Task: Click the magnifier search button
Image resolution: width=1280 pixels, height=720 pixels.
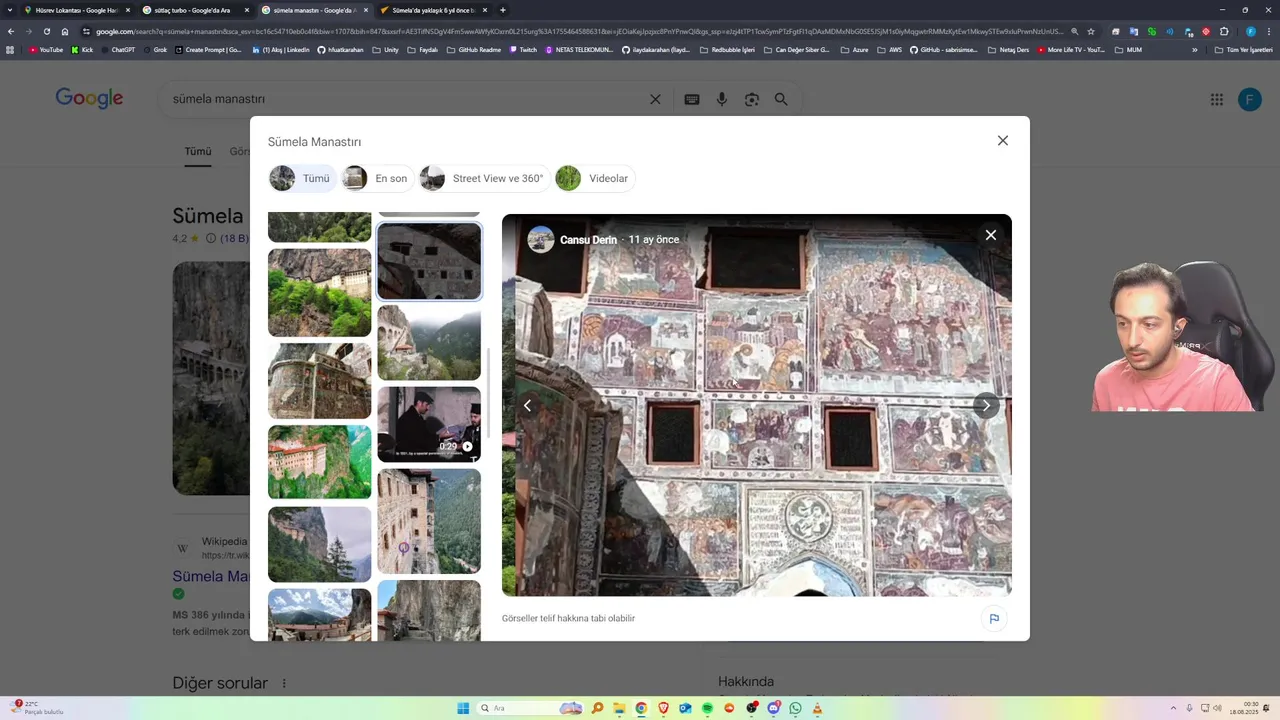Action: point(781,99)
